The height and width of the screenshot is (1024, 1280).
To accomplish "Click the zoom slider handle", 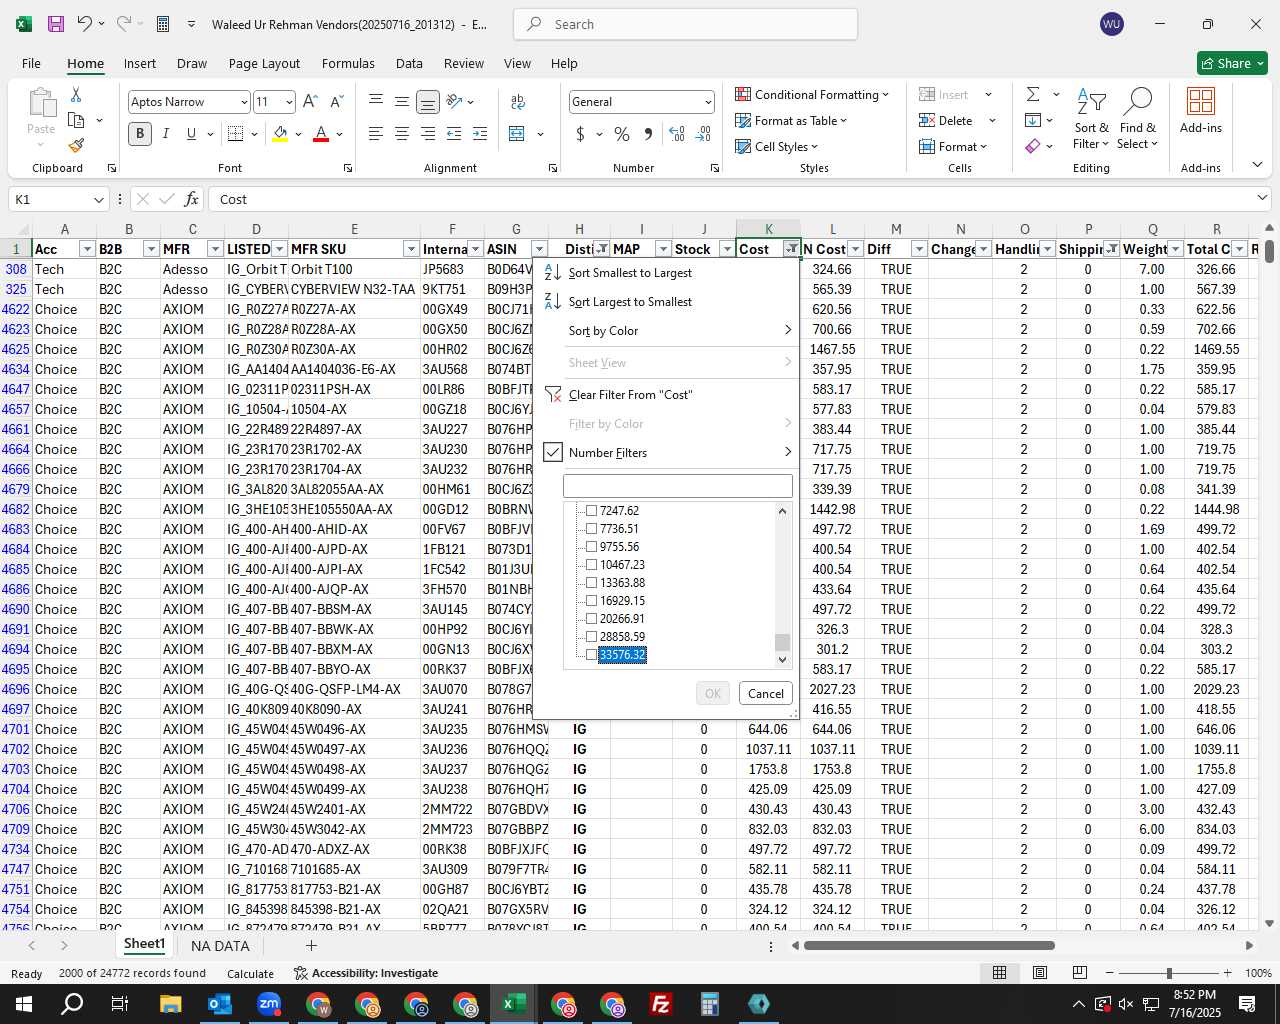I will [1169, 973].
